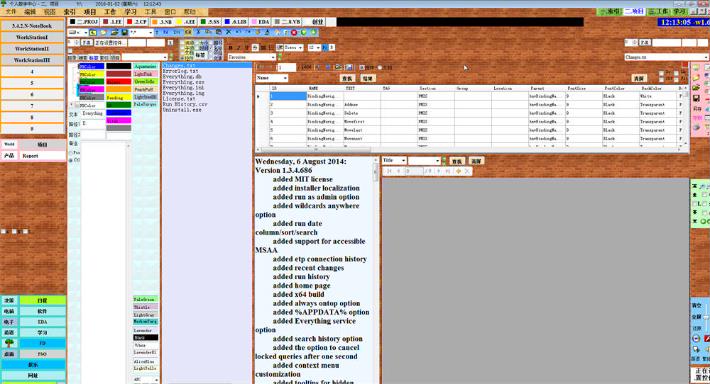Click the move-last record navigator icon
The height and width of the screenshot is (384, 710).
448,171
